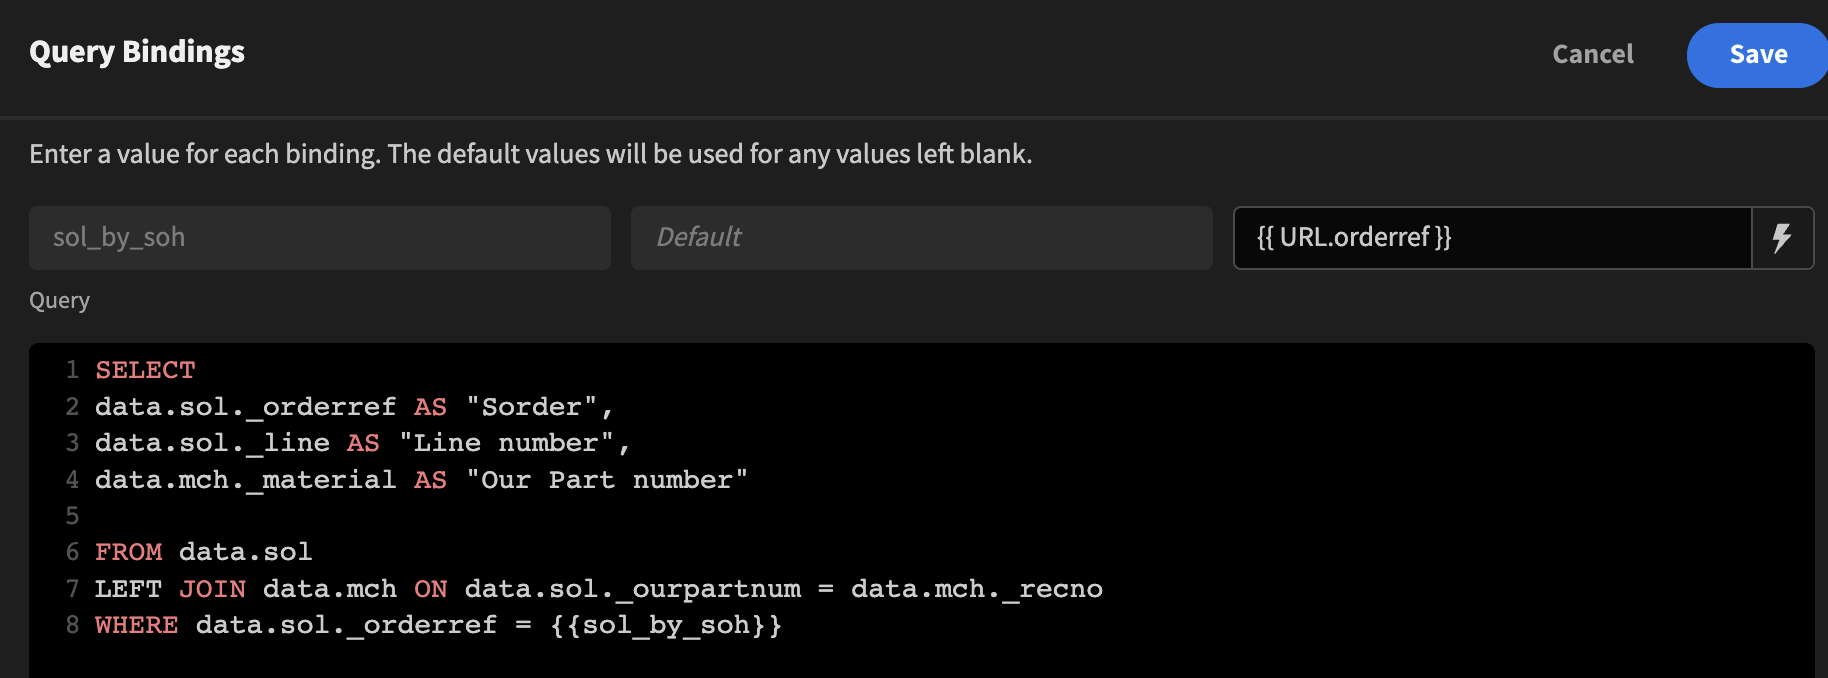Save the query bindings
This screenshot has width=1828, height=678.
(1756, 55)
